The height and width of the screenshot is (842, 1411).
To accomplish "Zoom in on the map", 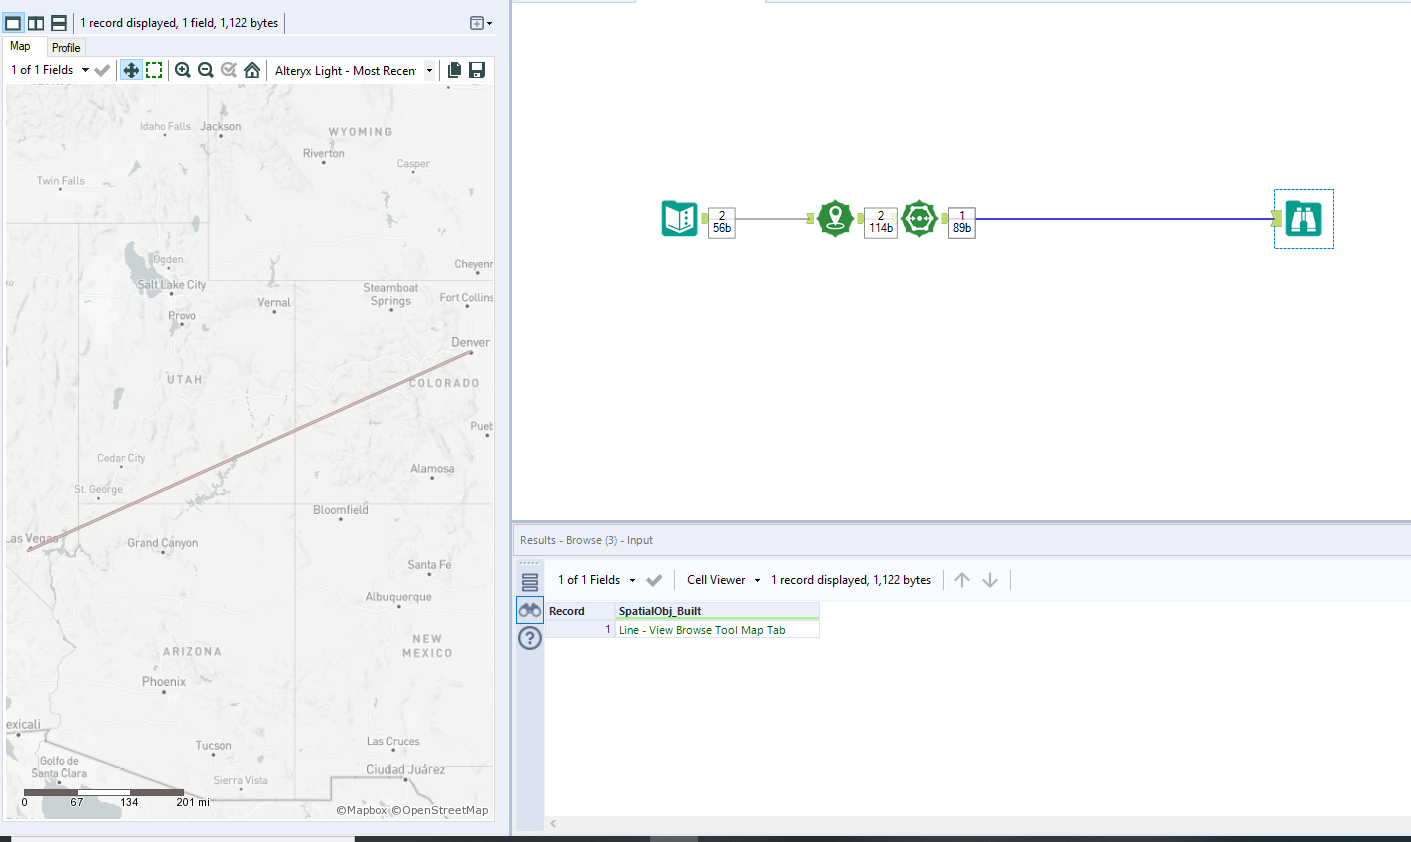I will [x=183, y=70].
